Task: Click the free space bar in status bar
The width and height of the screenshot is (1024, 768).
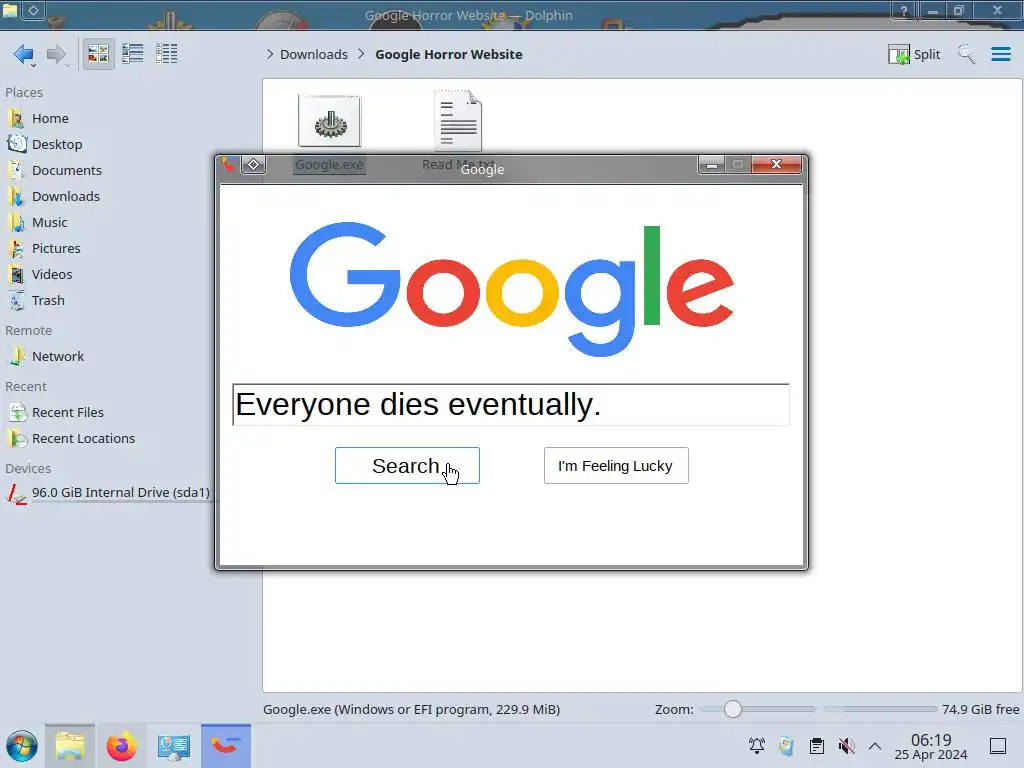Action: coord(880,709)
